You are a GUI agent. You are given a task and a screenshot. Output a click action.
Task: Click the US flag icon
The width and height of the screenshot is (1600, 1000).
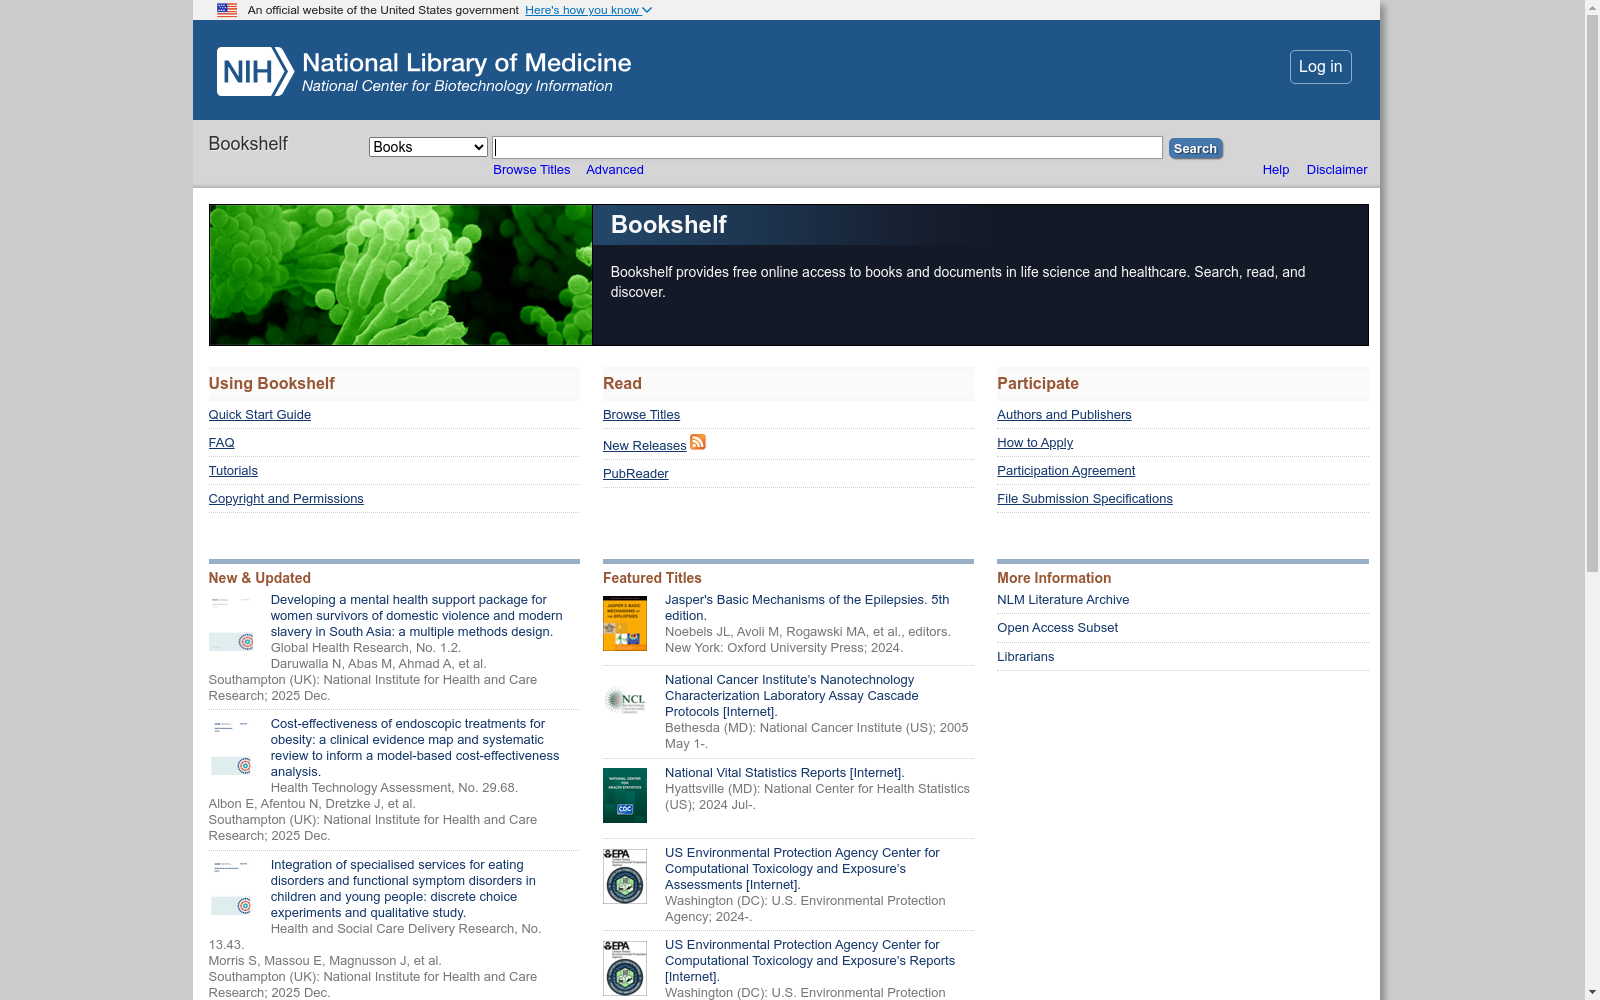[x=227, y=10]
